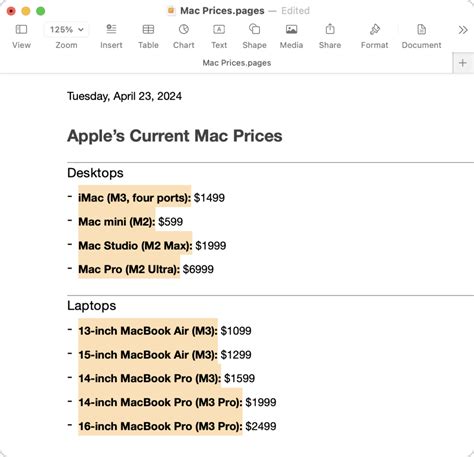Open the 125% zoom dropdown
Viewport: 474px width, 457px height.
click(x=66, y=30)
